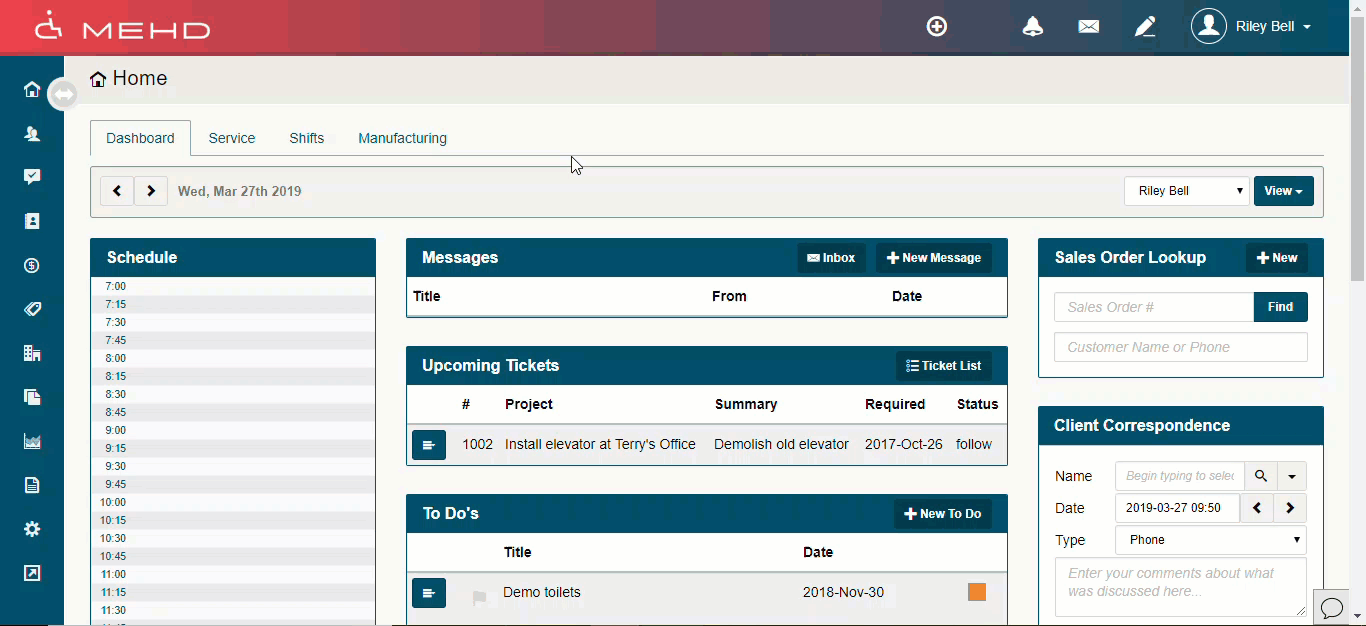Viewport: 1366px width, 626px height.
Task: Switch to the Service tab
Action: (232, 138)
